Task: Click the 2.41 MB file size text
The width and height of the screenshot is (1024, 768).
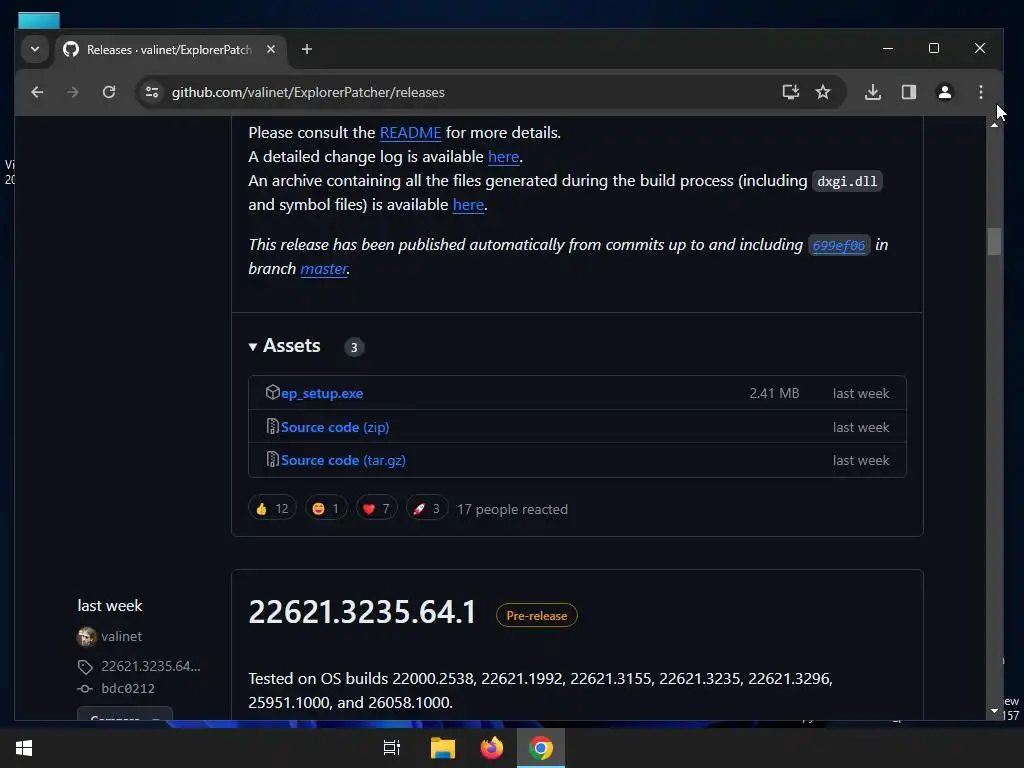Action: pyautogui.click(x=774, y=393)
